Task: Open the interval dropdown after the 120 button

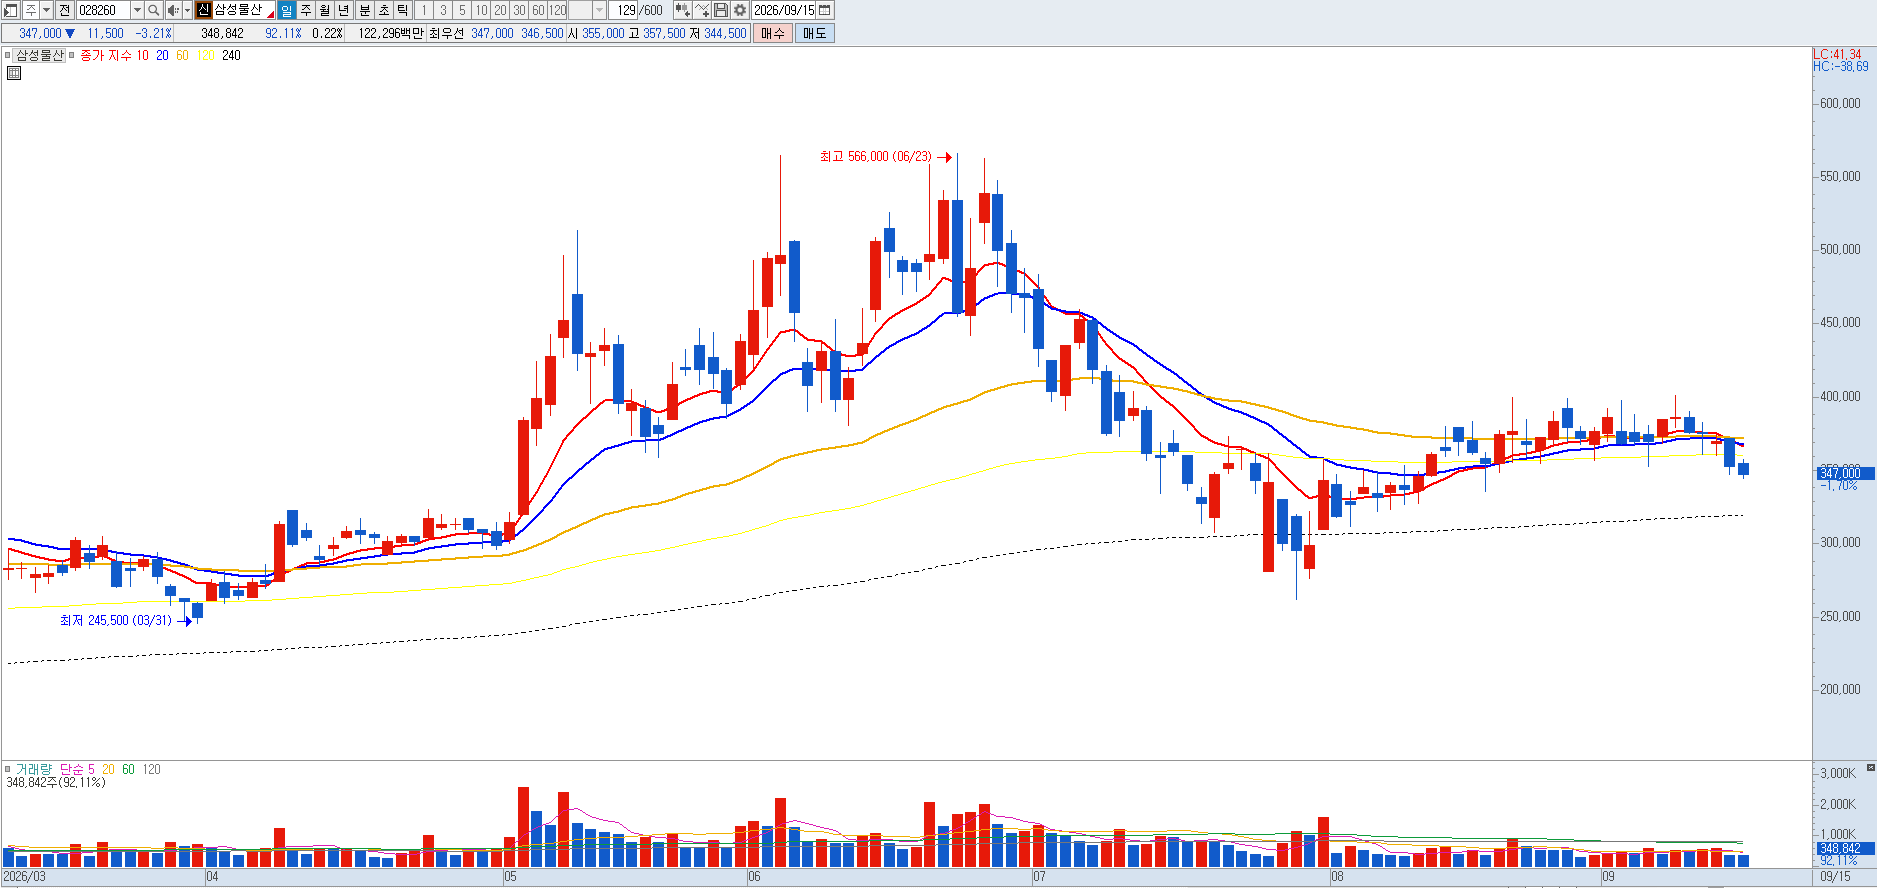Action: pyautogui.click(x=599, y=10)
